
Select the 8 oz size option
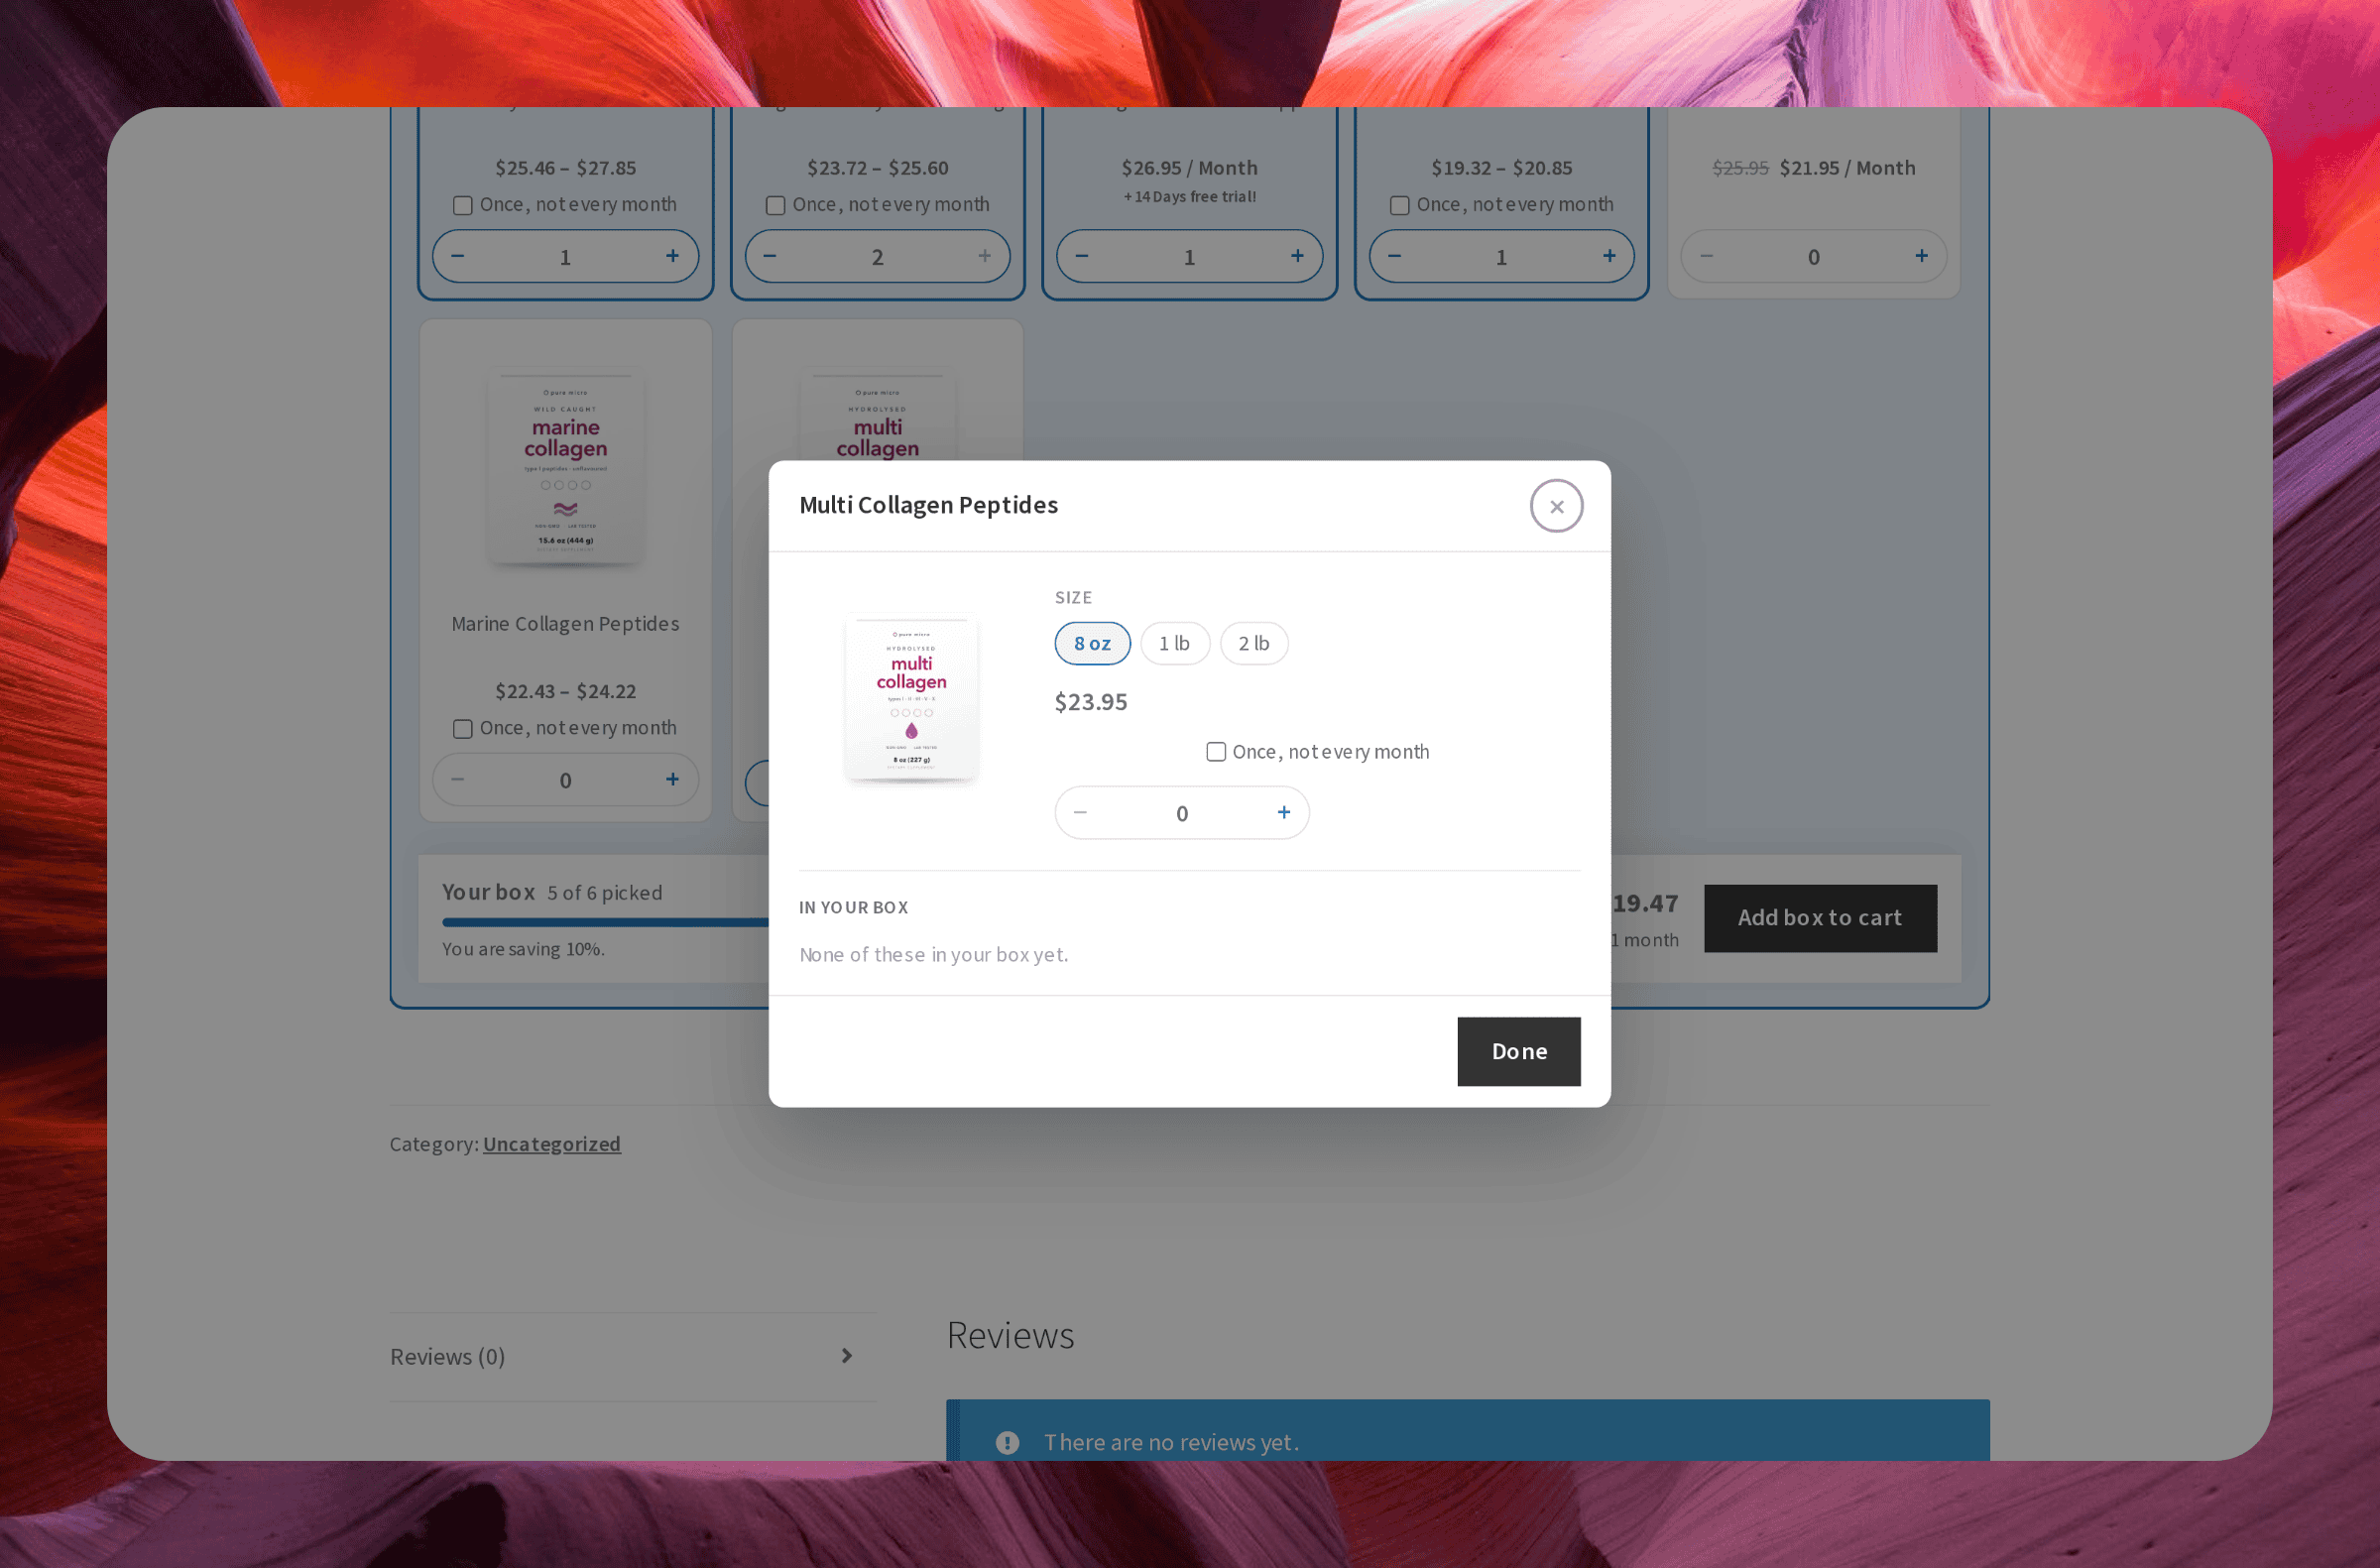(1092, 643)
